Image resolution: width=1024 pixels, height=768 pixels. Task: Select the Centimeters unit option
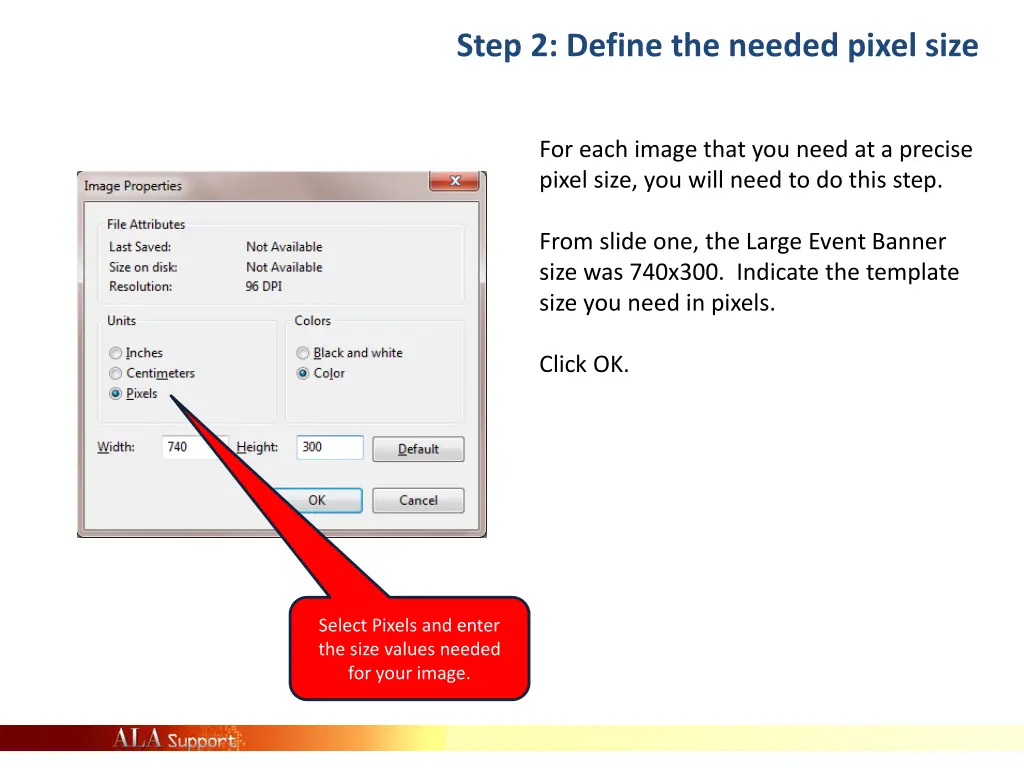pyautogui.click(x=116, y=373)
